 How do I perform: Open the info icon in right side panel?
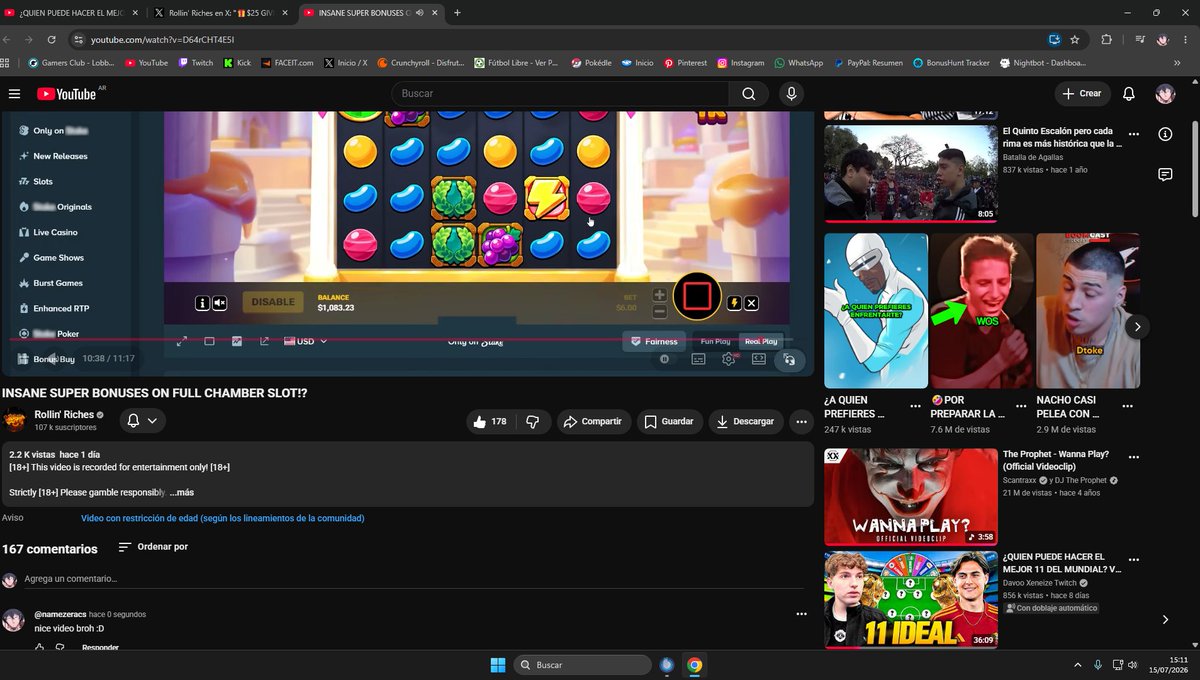[1165, 134]
